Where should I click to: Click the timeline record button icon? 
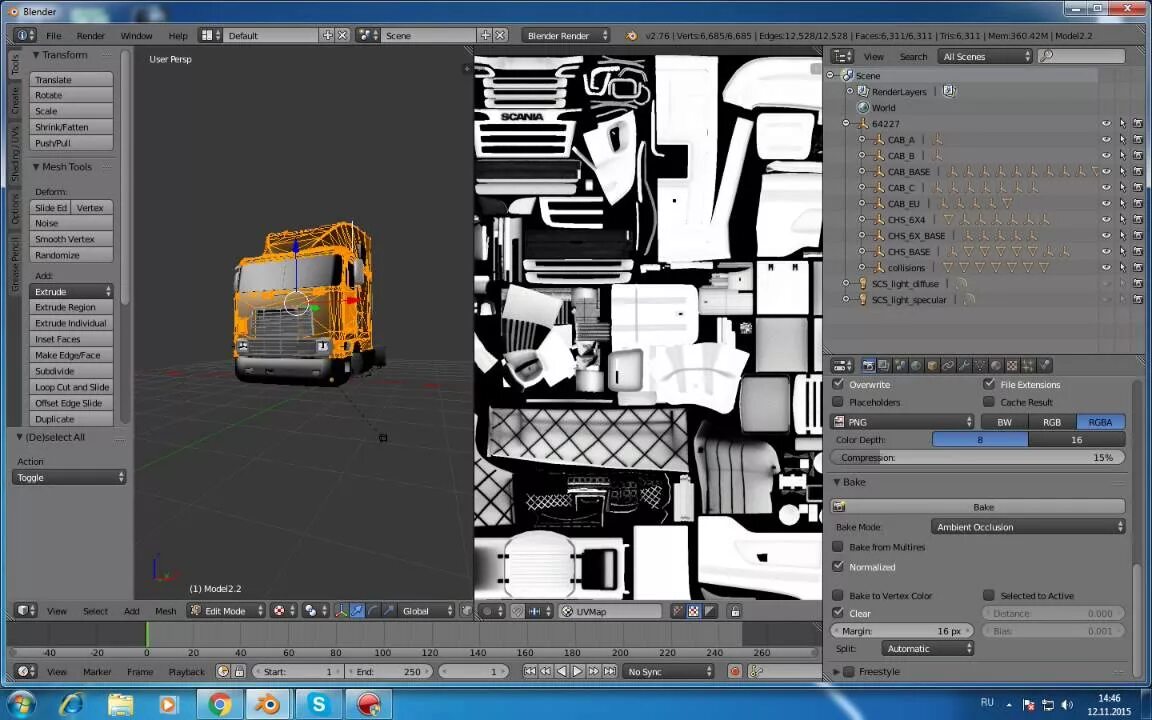tap(734, 672)
